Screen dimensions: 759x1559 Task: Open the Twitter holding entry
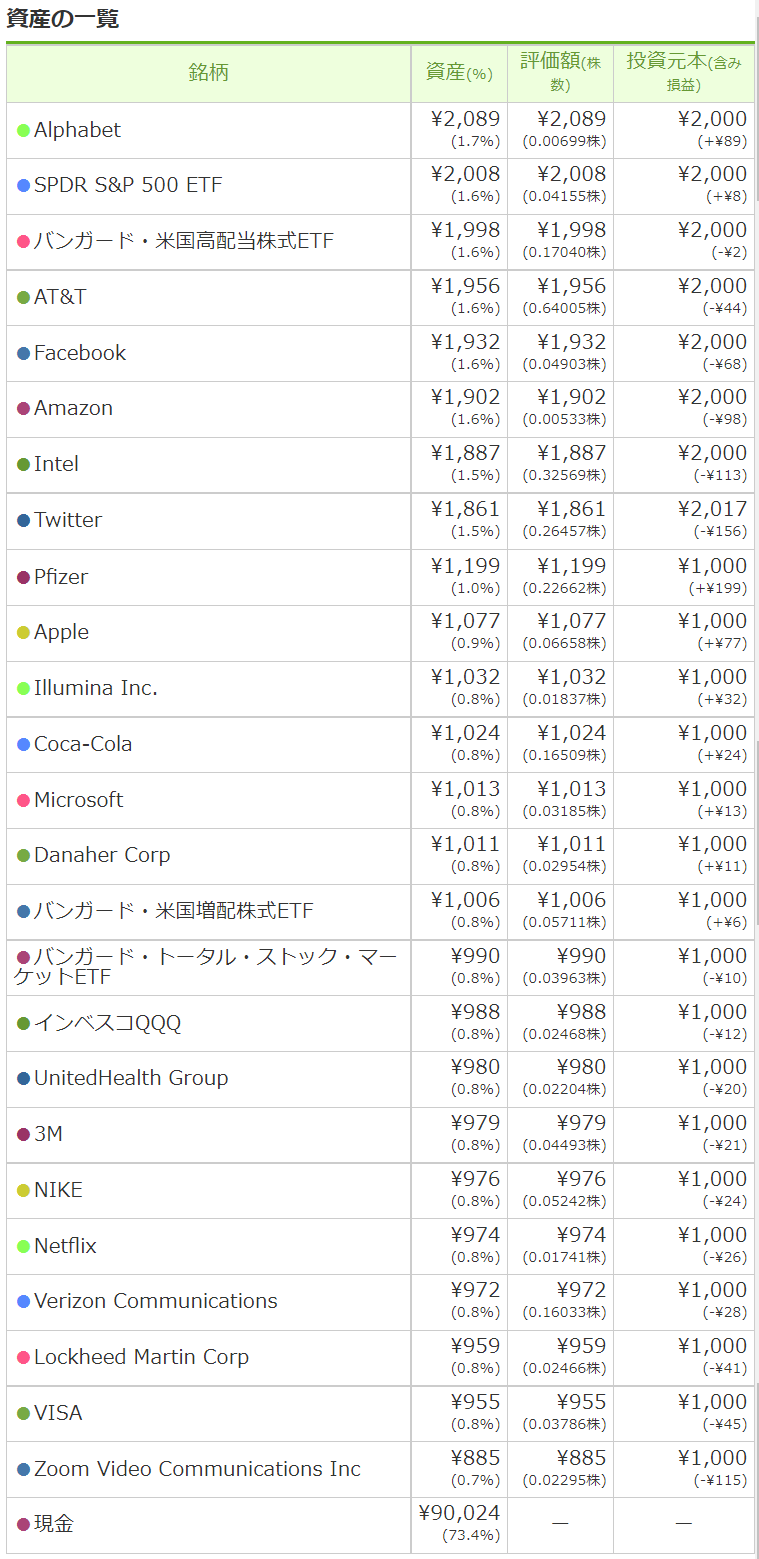point(68,520)
